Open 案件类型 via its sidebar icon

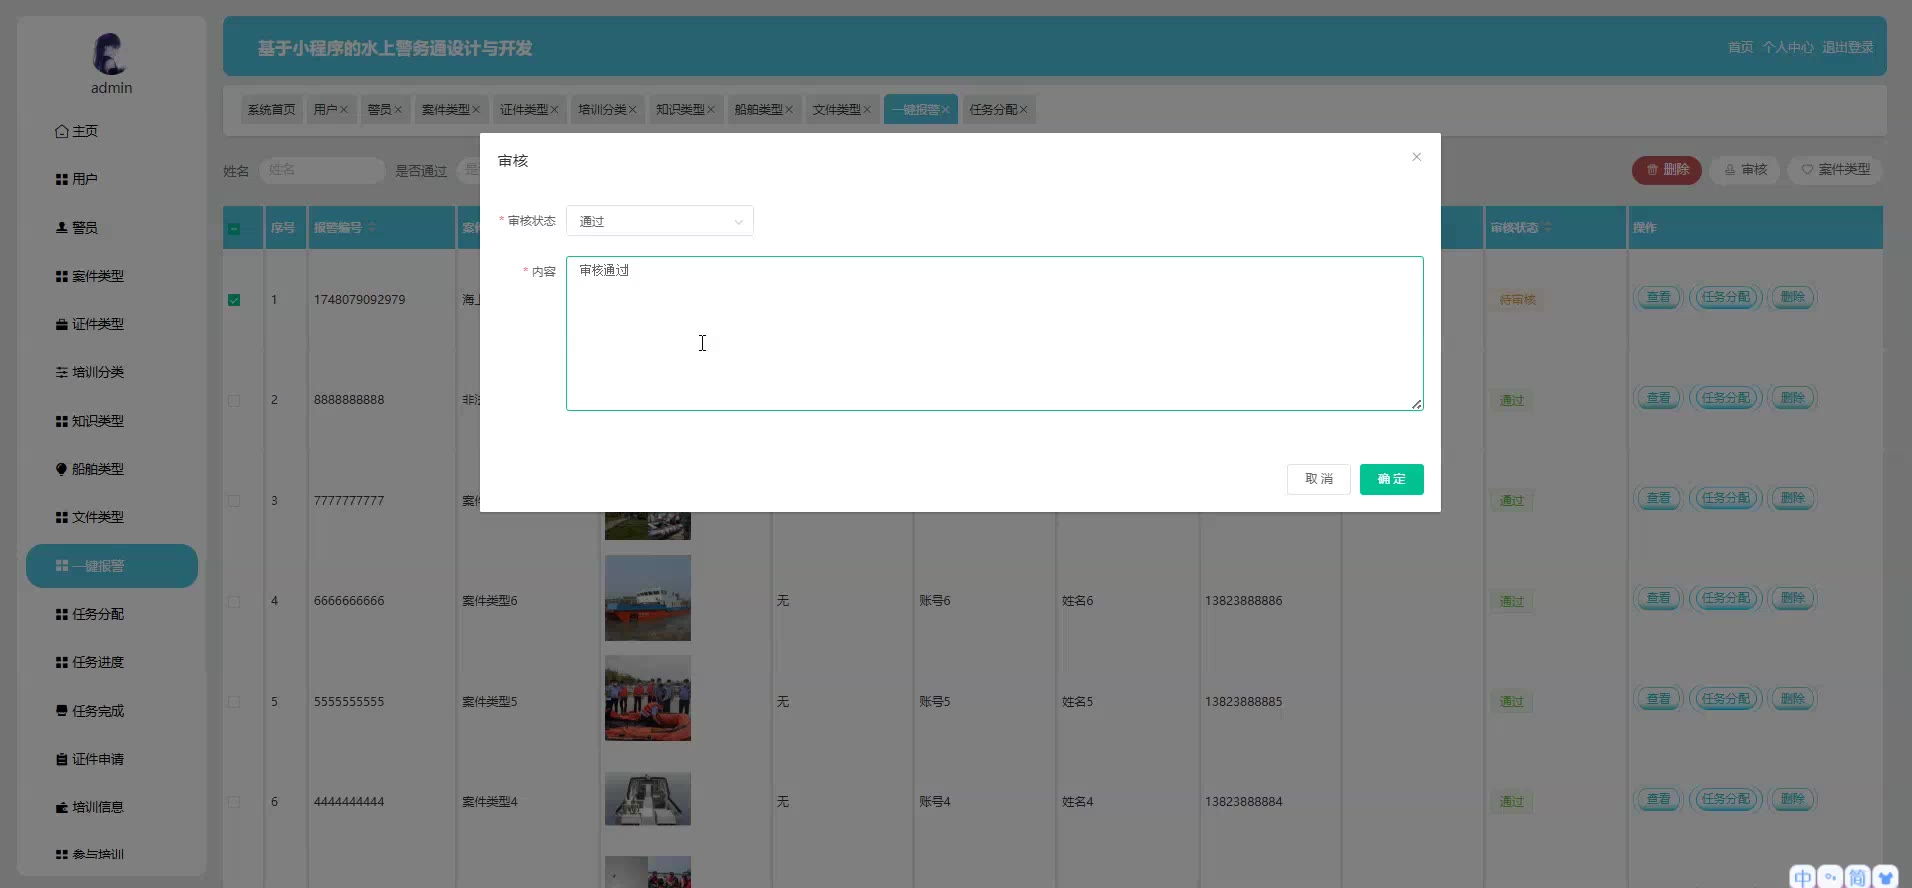click(x=62, y=276)
